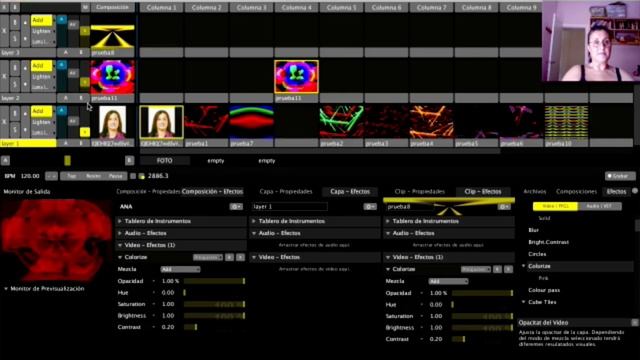Trigger Columna 1 header

(x=162, y=7)
